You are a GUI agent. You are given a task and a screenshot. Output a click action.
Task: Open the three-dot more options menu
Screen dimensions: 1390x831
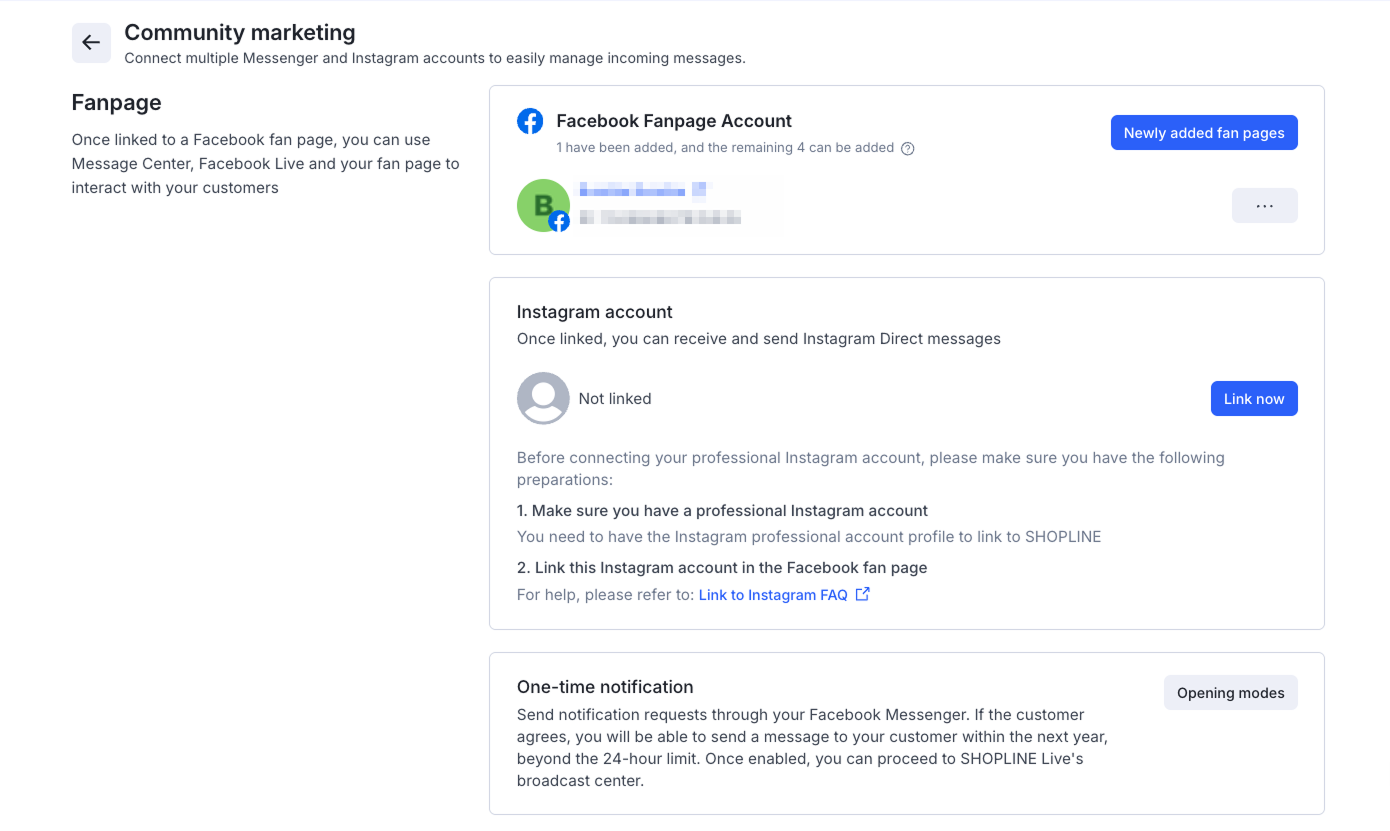point(1264,206)
